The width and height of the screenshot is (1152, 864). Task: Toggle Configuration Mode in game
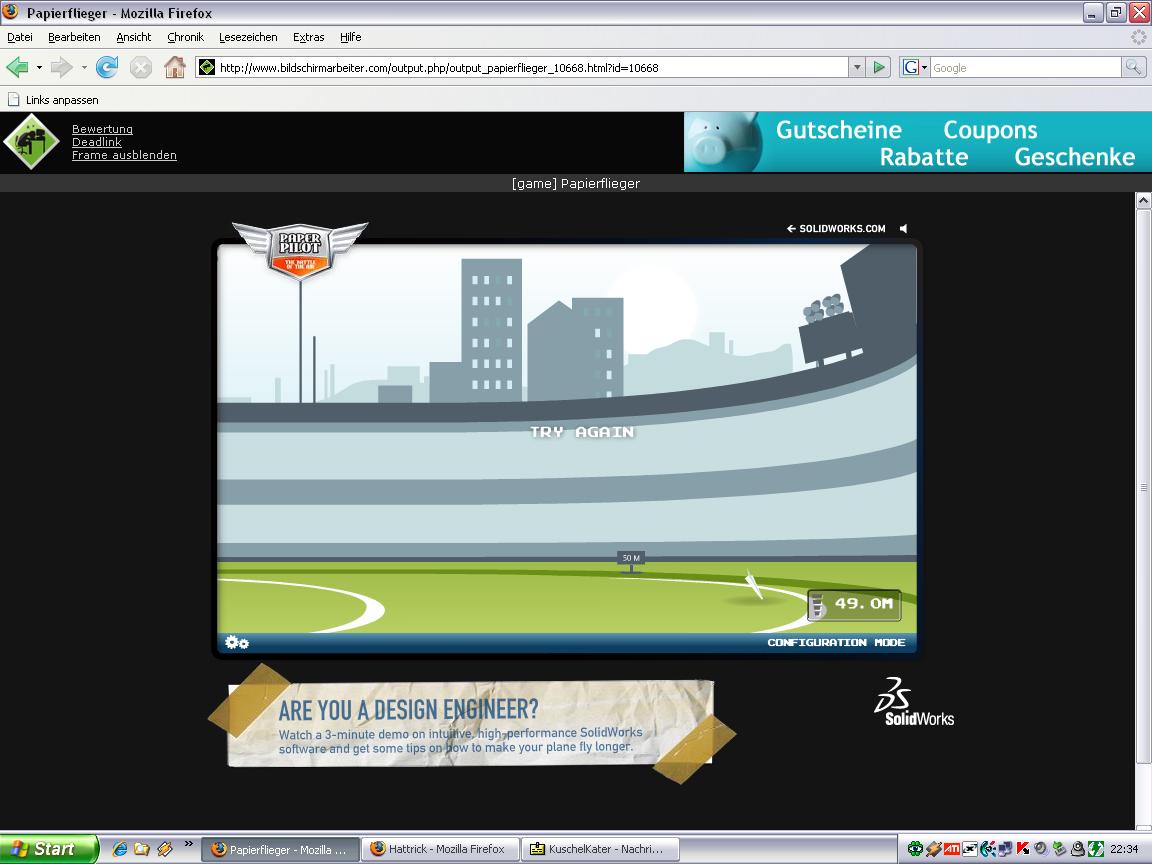tap(836, 642)
